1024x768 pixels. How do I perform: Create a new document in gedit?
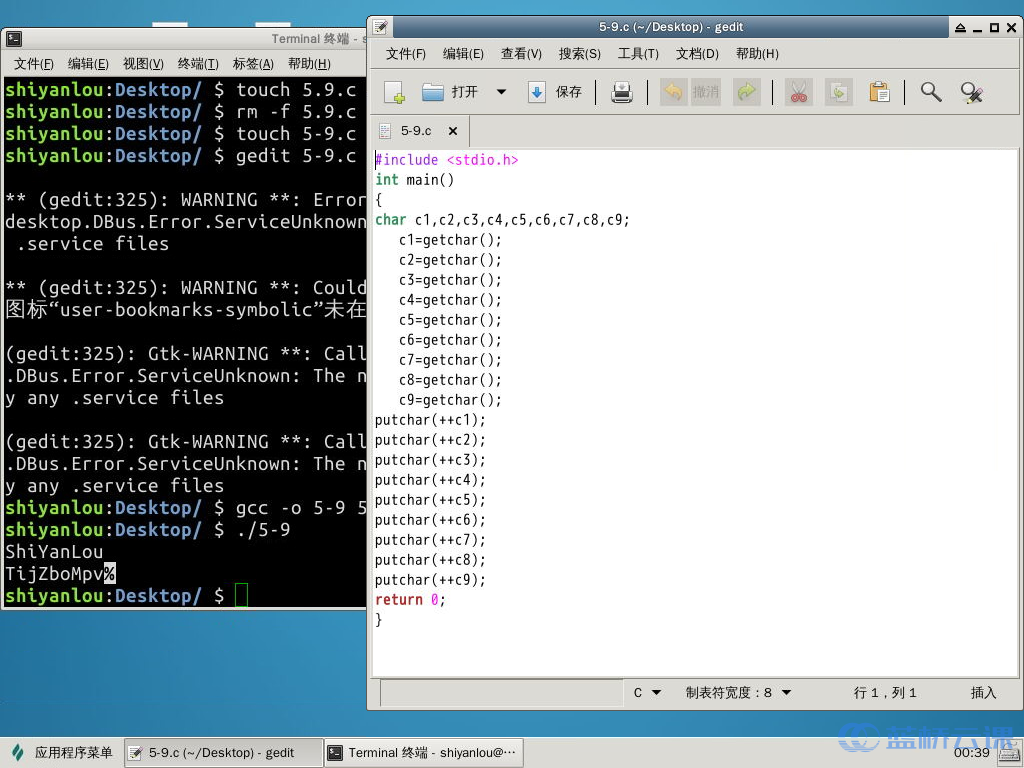394,92
